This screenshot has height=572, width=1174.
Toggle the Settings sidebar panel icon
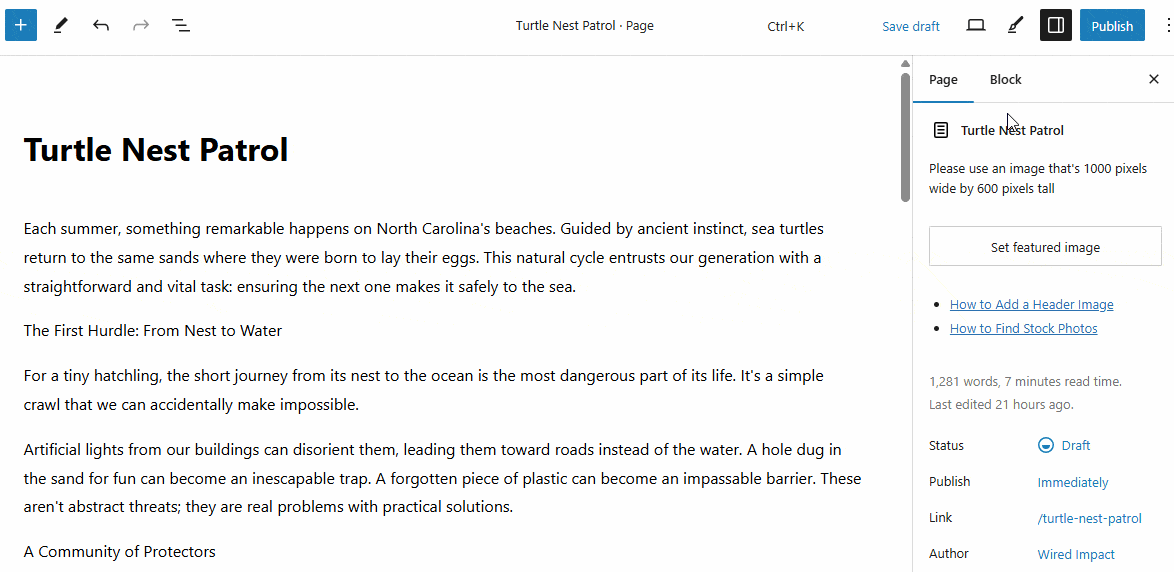1056,25
